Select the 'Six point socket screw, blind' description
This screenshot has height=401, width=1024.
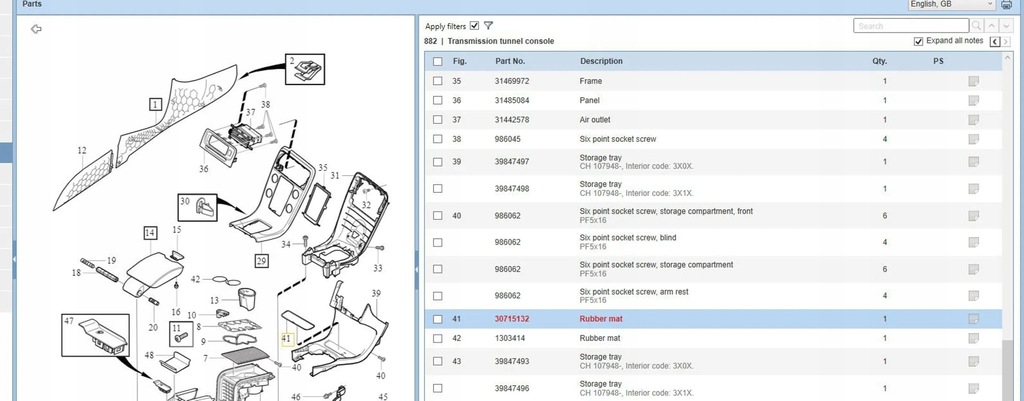point(628,238)
